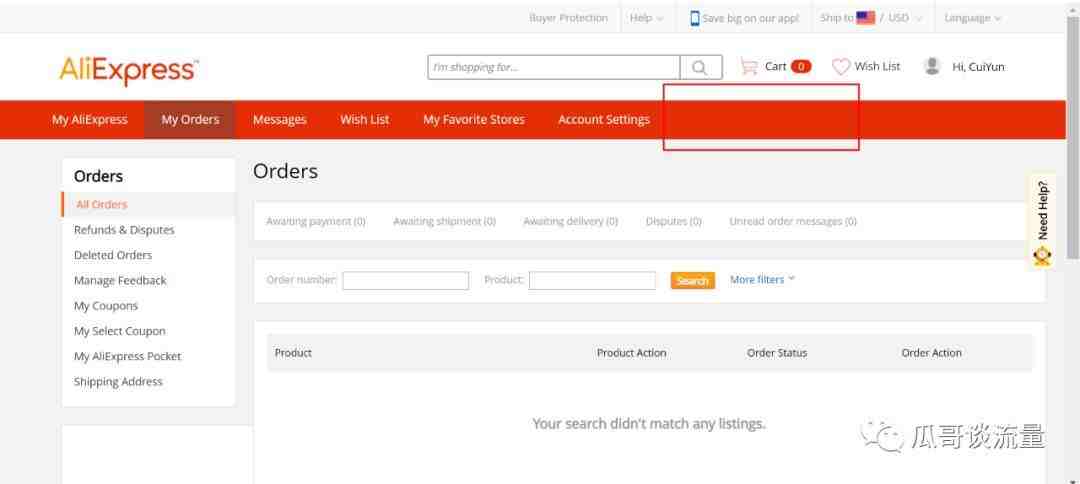Click the US flag icon
Screen dimensions: 1080x484
[865, 18]
